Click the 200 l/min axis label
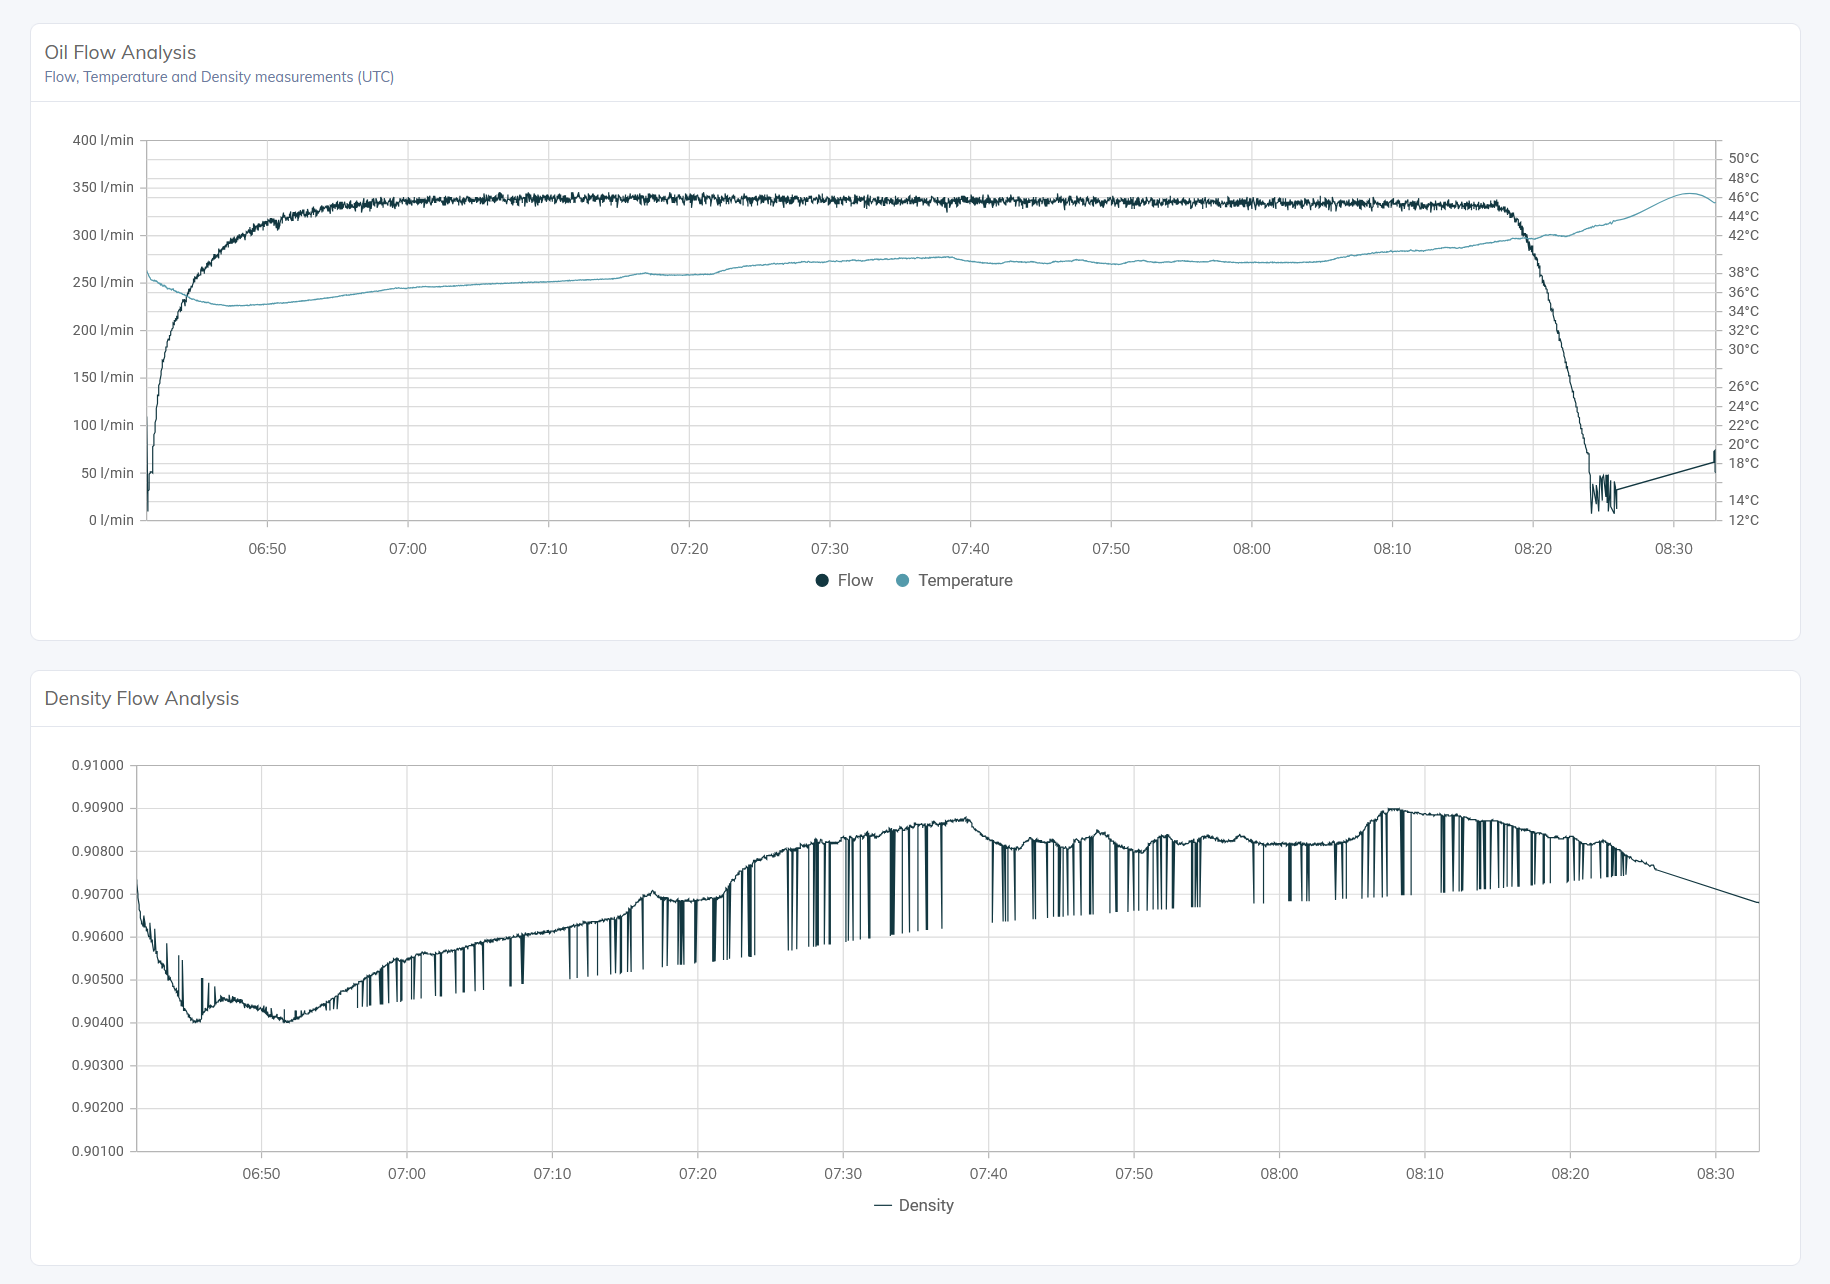The height and width of the screenshot is (1284, 1830). coord(103,330)
